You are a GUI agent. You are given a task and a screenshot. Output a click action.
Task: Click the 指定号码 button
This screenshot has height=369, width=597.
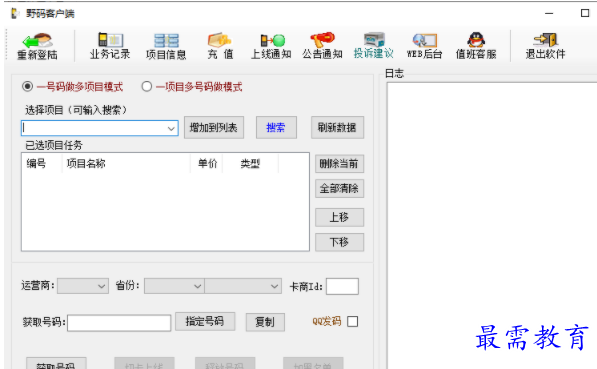click(205, 321)
